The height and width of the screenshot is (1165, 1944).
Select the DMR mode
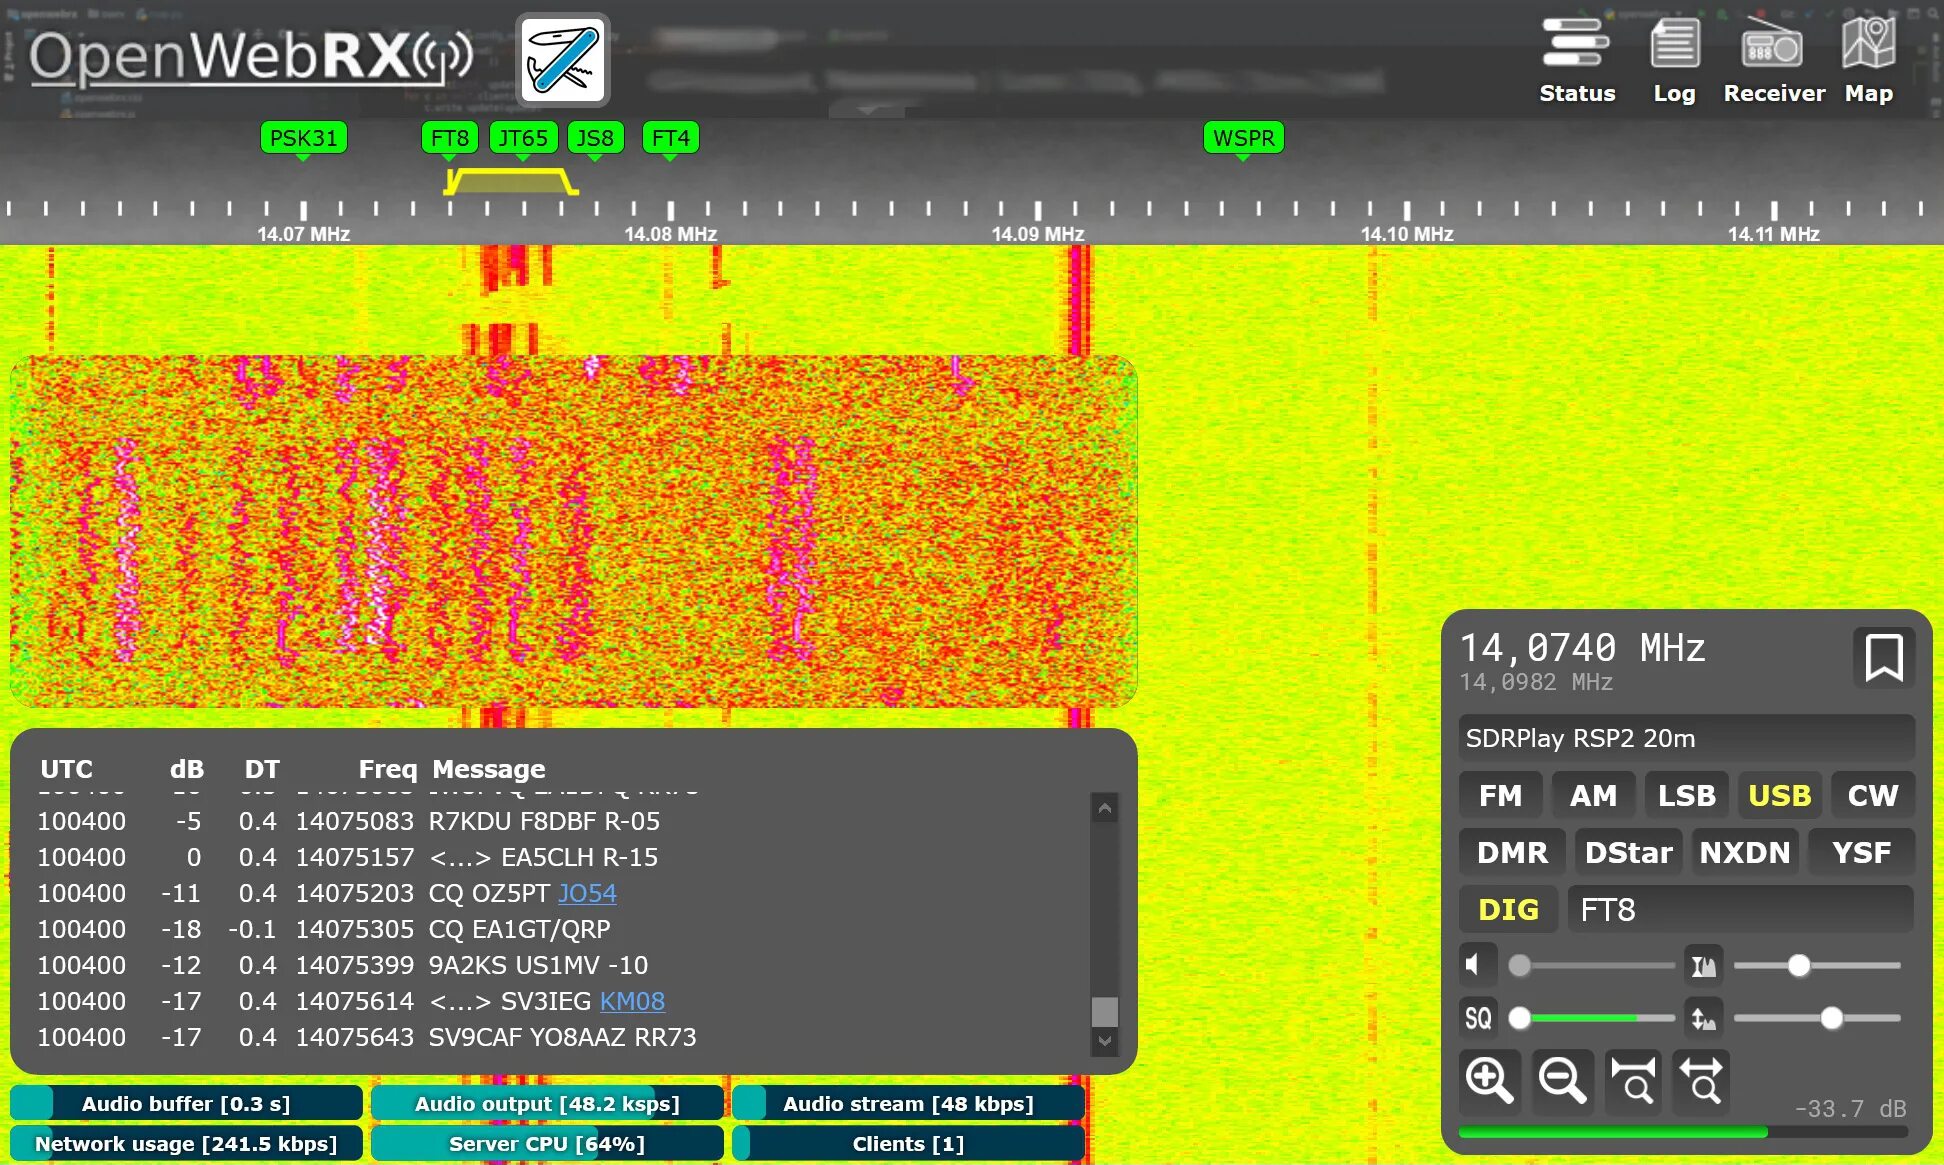(x=1511, y=852)
